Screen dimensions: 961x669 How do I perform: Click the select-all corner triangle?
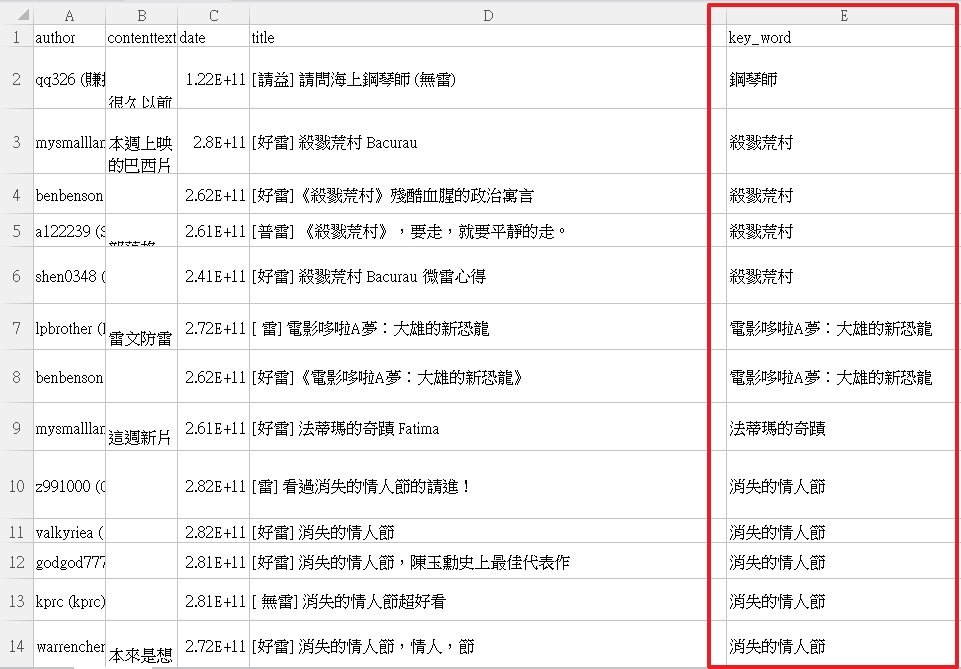tap(23, 14)
